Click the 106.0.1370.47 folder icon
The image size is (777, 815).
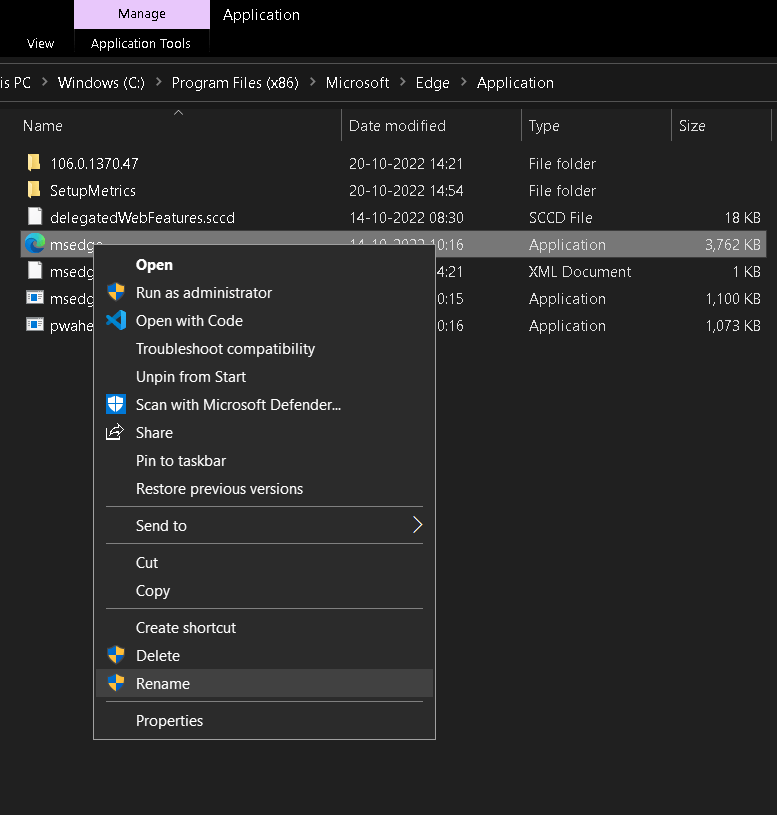(x=35, y=163)
